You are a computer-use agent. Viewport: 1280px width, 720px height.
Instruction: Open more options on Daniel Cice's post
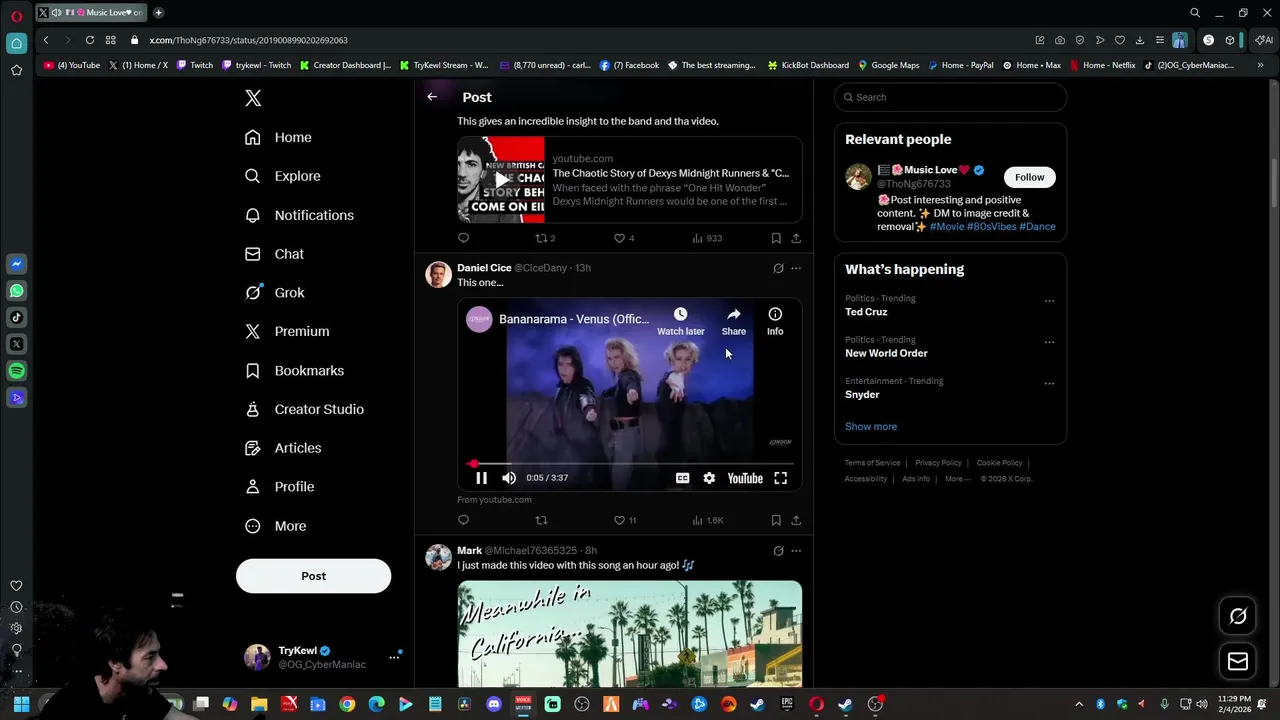tap(796, 268)
